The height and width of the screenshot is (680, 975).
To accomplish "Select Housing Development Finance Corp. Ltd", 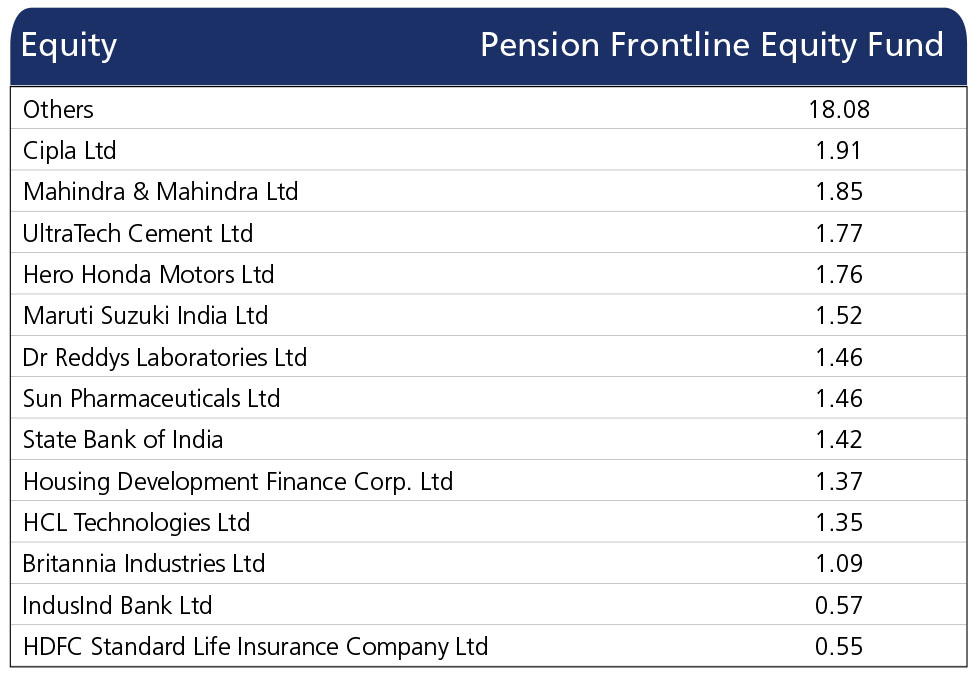I will [238, 482].
